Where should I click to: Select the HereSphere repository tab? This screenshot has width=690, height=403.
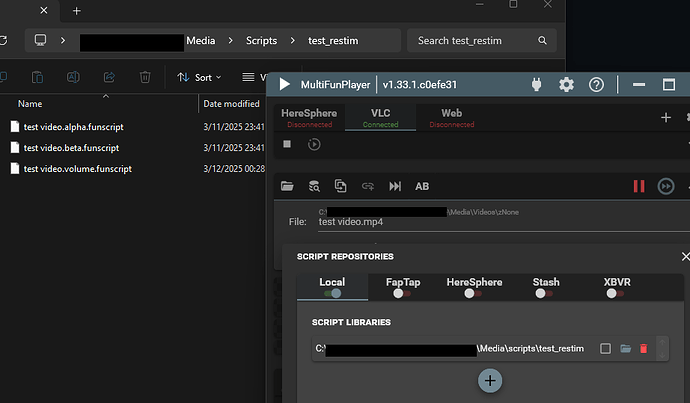click(x=474, y=288)
